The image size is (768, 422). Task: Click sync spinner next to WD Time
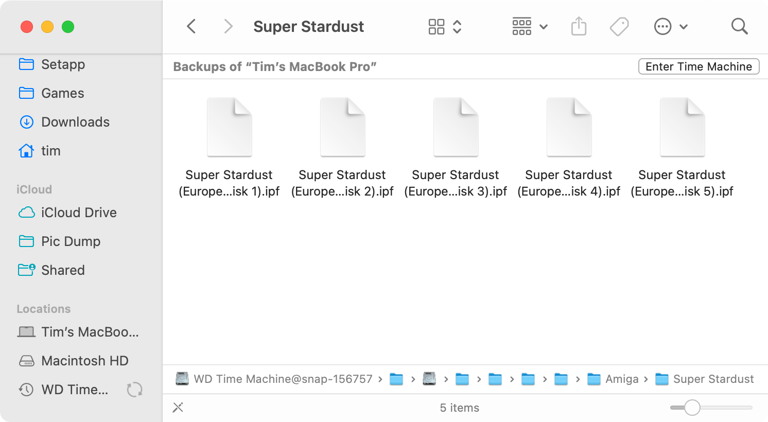135,390
